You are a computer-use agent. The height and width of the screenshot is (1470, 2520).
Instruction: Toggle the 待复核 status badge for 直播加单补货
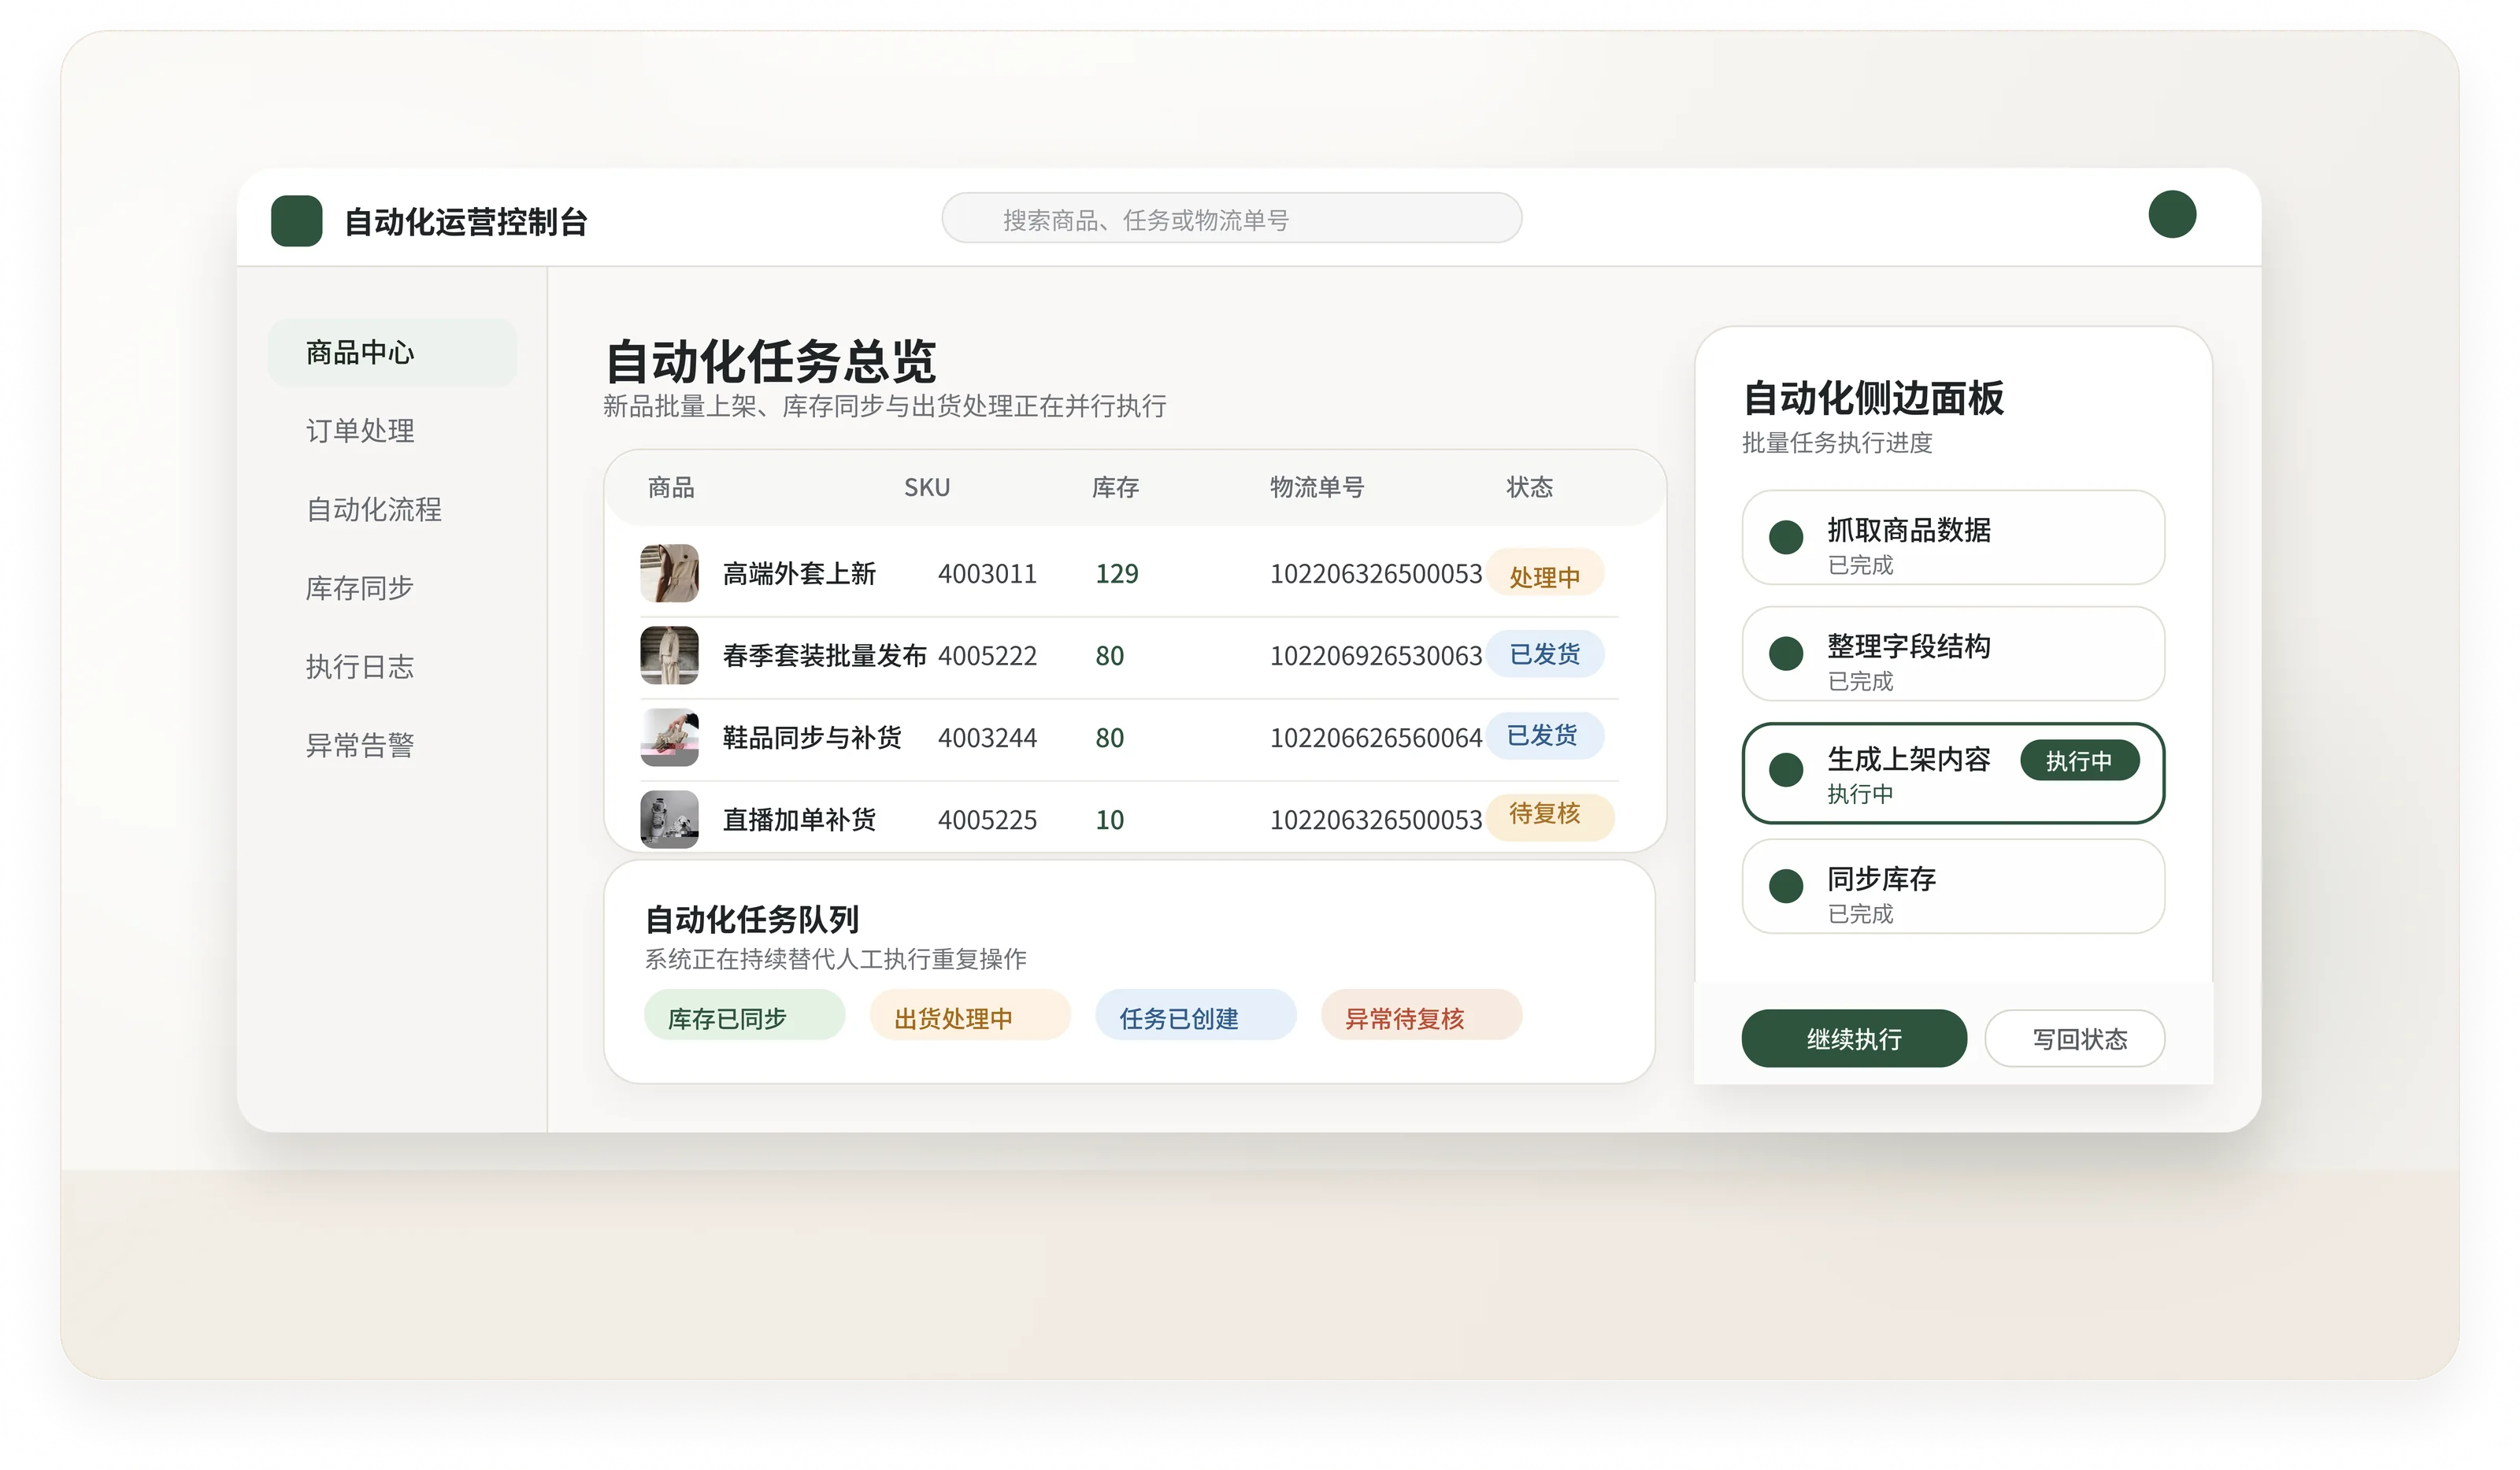pos(1551,817)
